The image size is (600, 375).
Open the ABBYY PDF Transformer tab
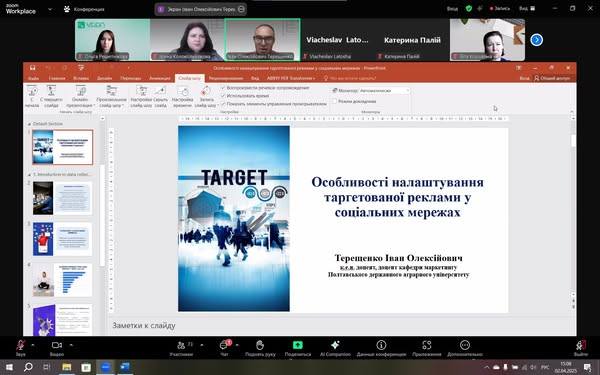pyautogui.click(x=291, y=78)
